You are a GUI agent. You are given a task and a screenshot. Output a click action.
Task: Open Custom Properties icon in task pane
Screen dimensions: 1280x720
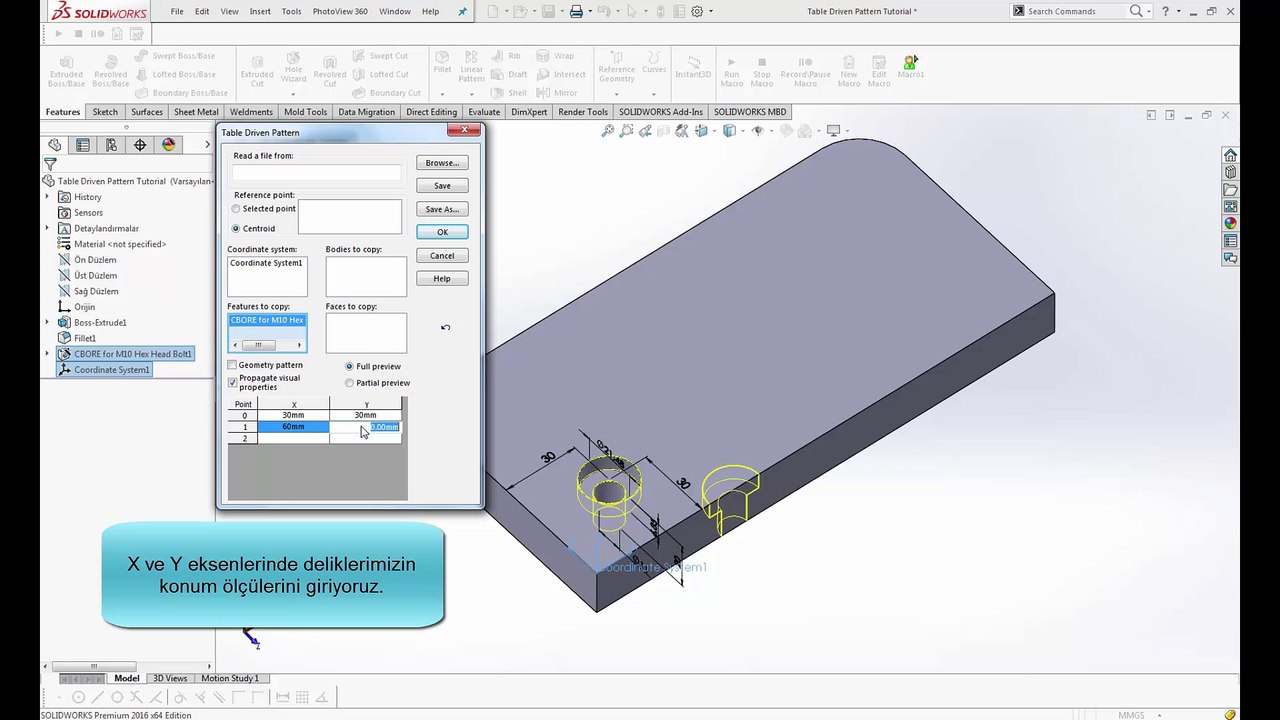(1230, 241)
